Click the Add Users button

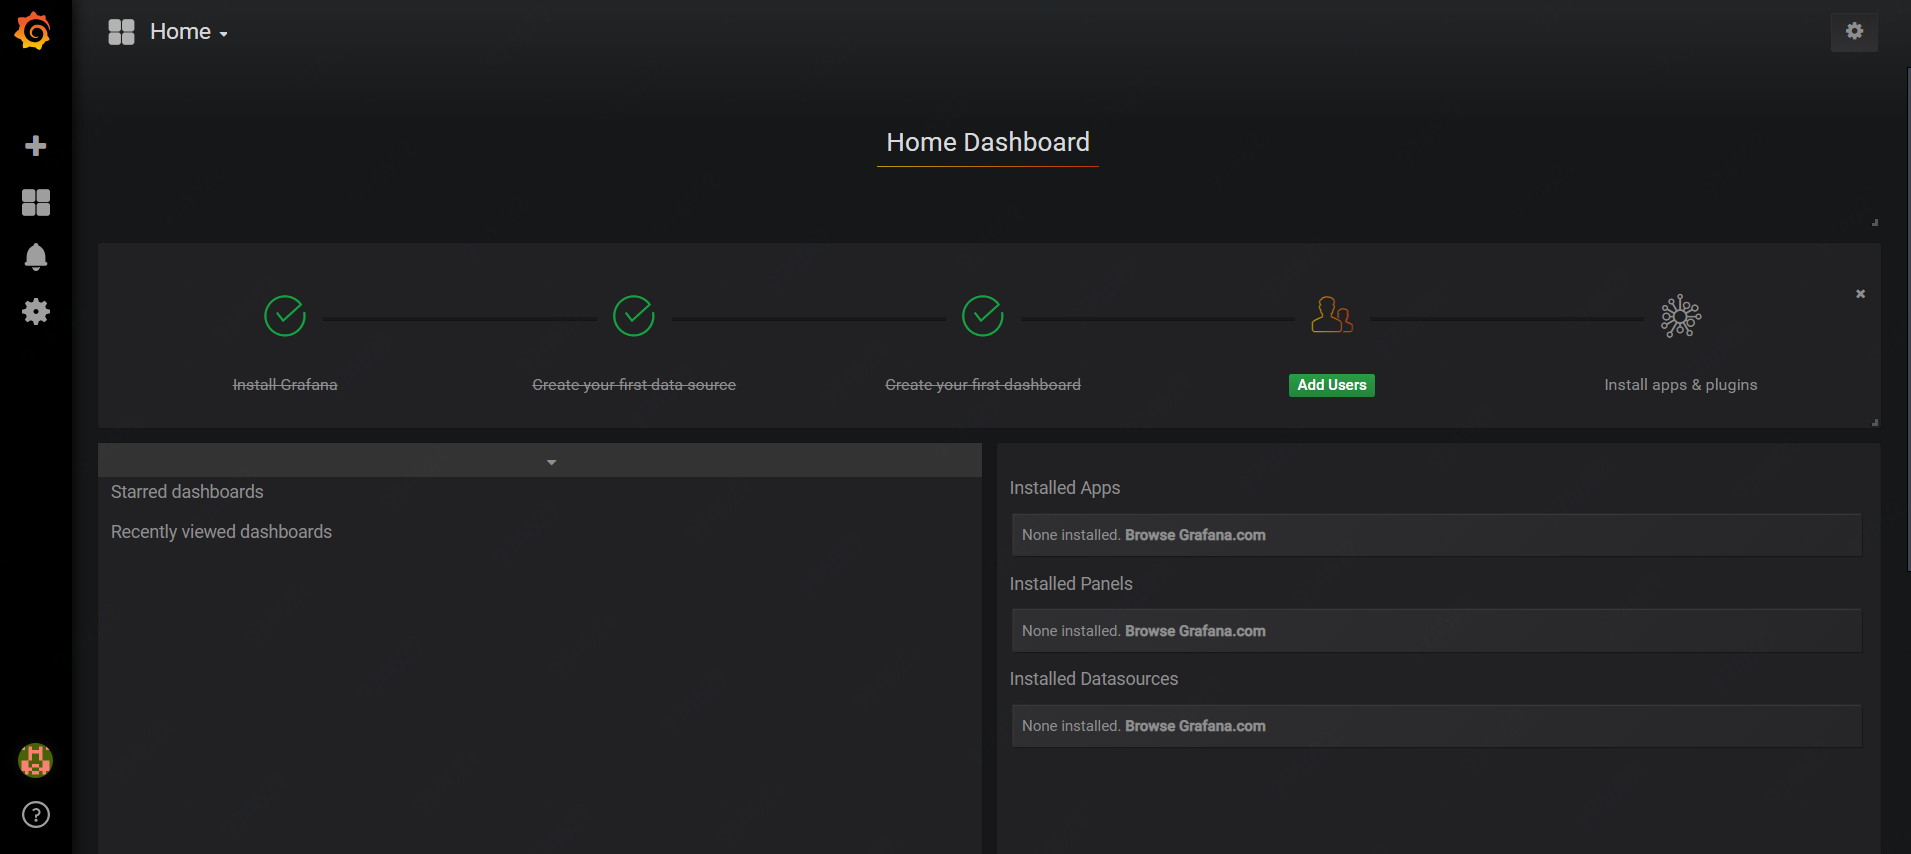tap(1332, 385)
